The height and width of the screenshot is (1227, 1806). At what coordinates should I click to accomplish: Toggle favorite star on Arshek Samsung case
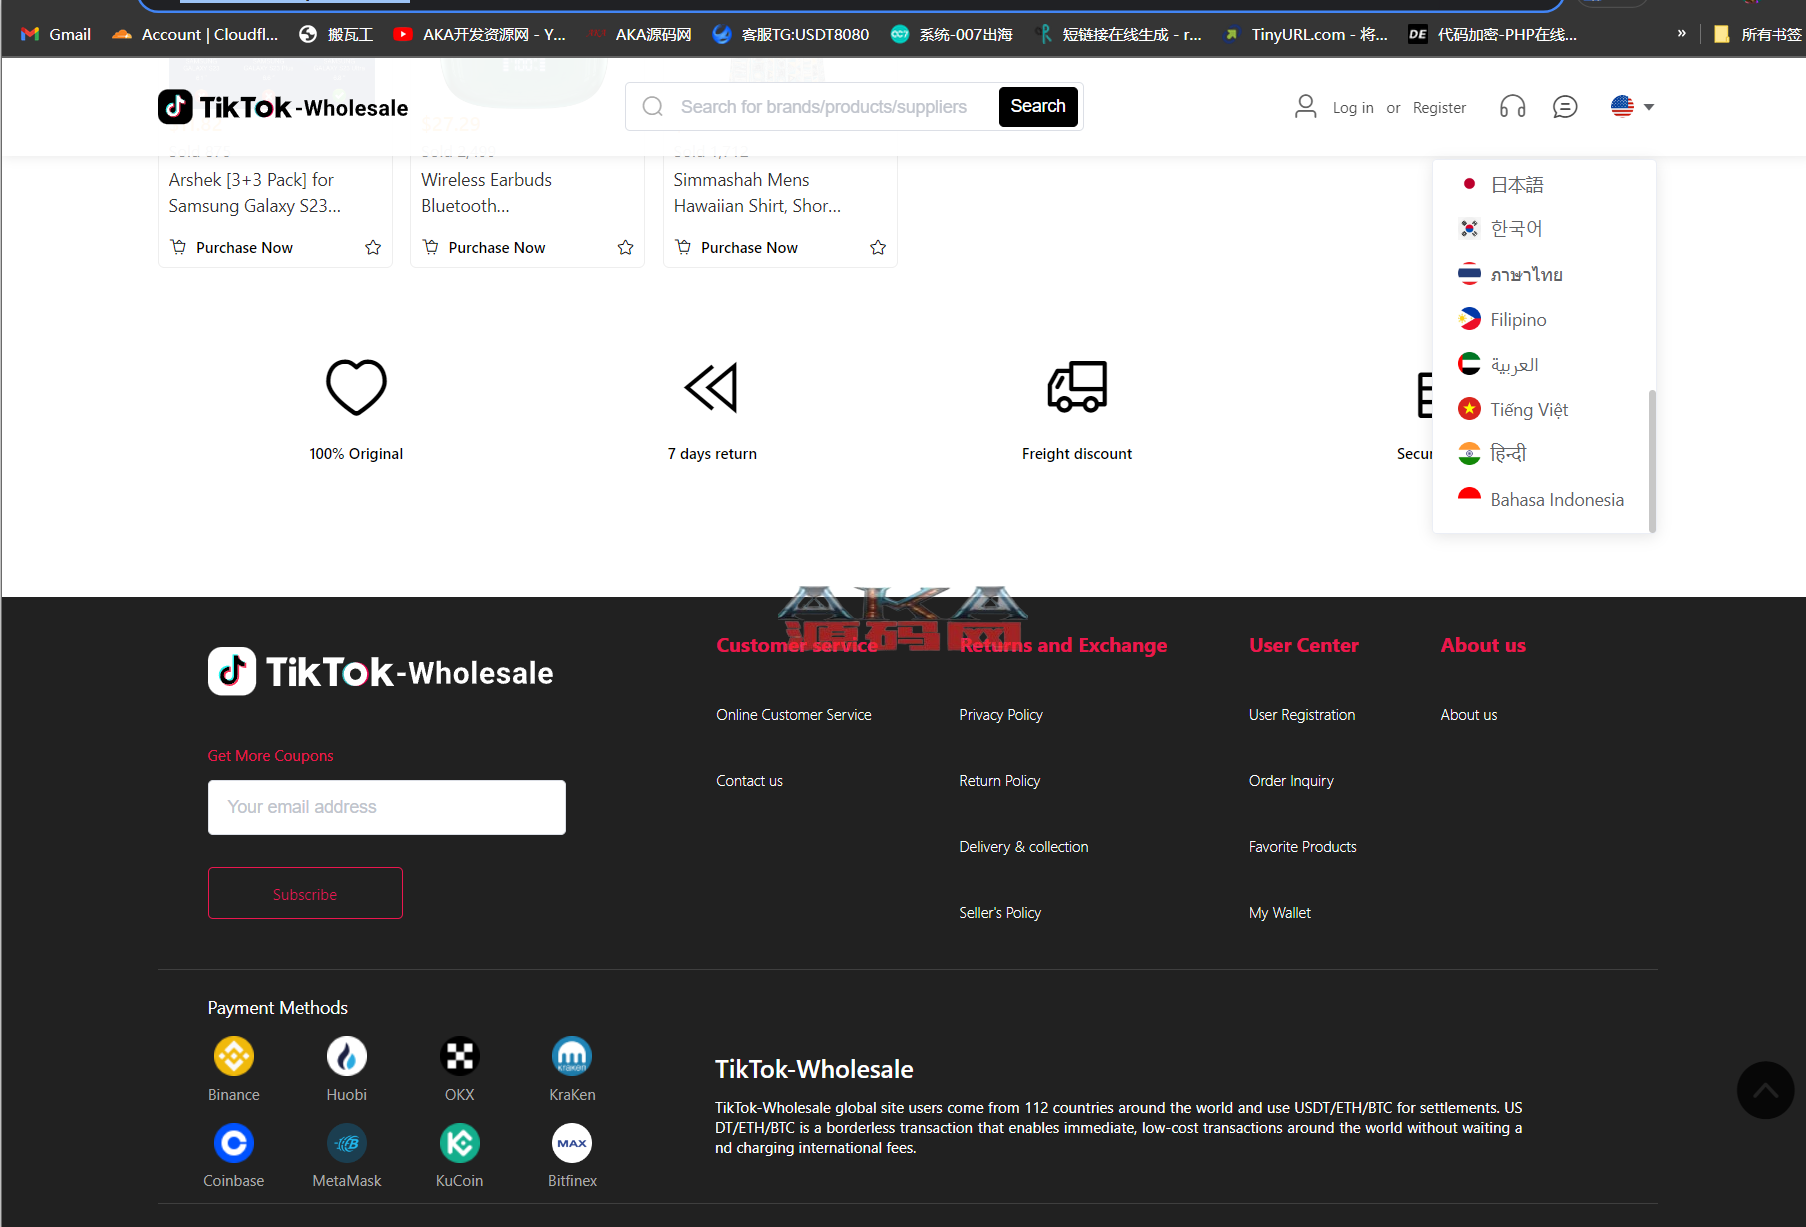coord(373,247)
